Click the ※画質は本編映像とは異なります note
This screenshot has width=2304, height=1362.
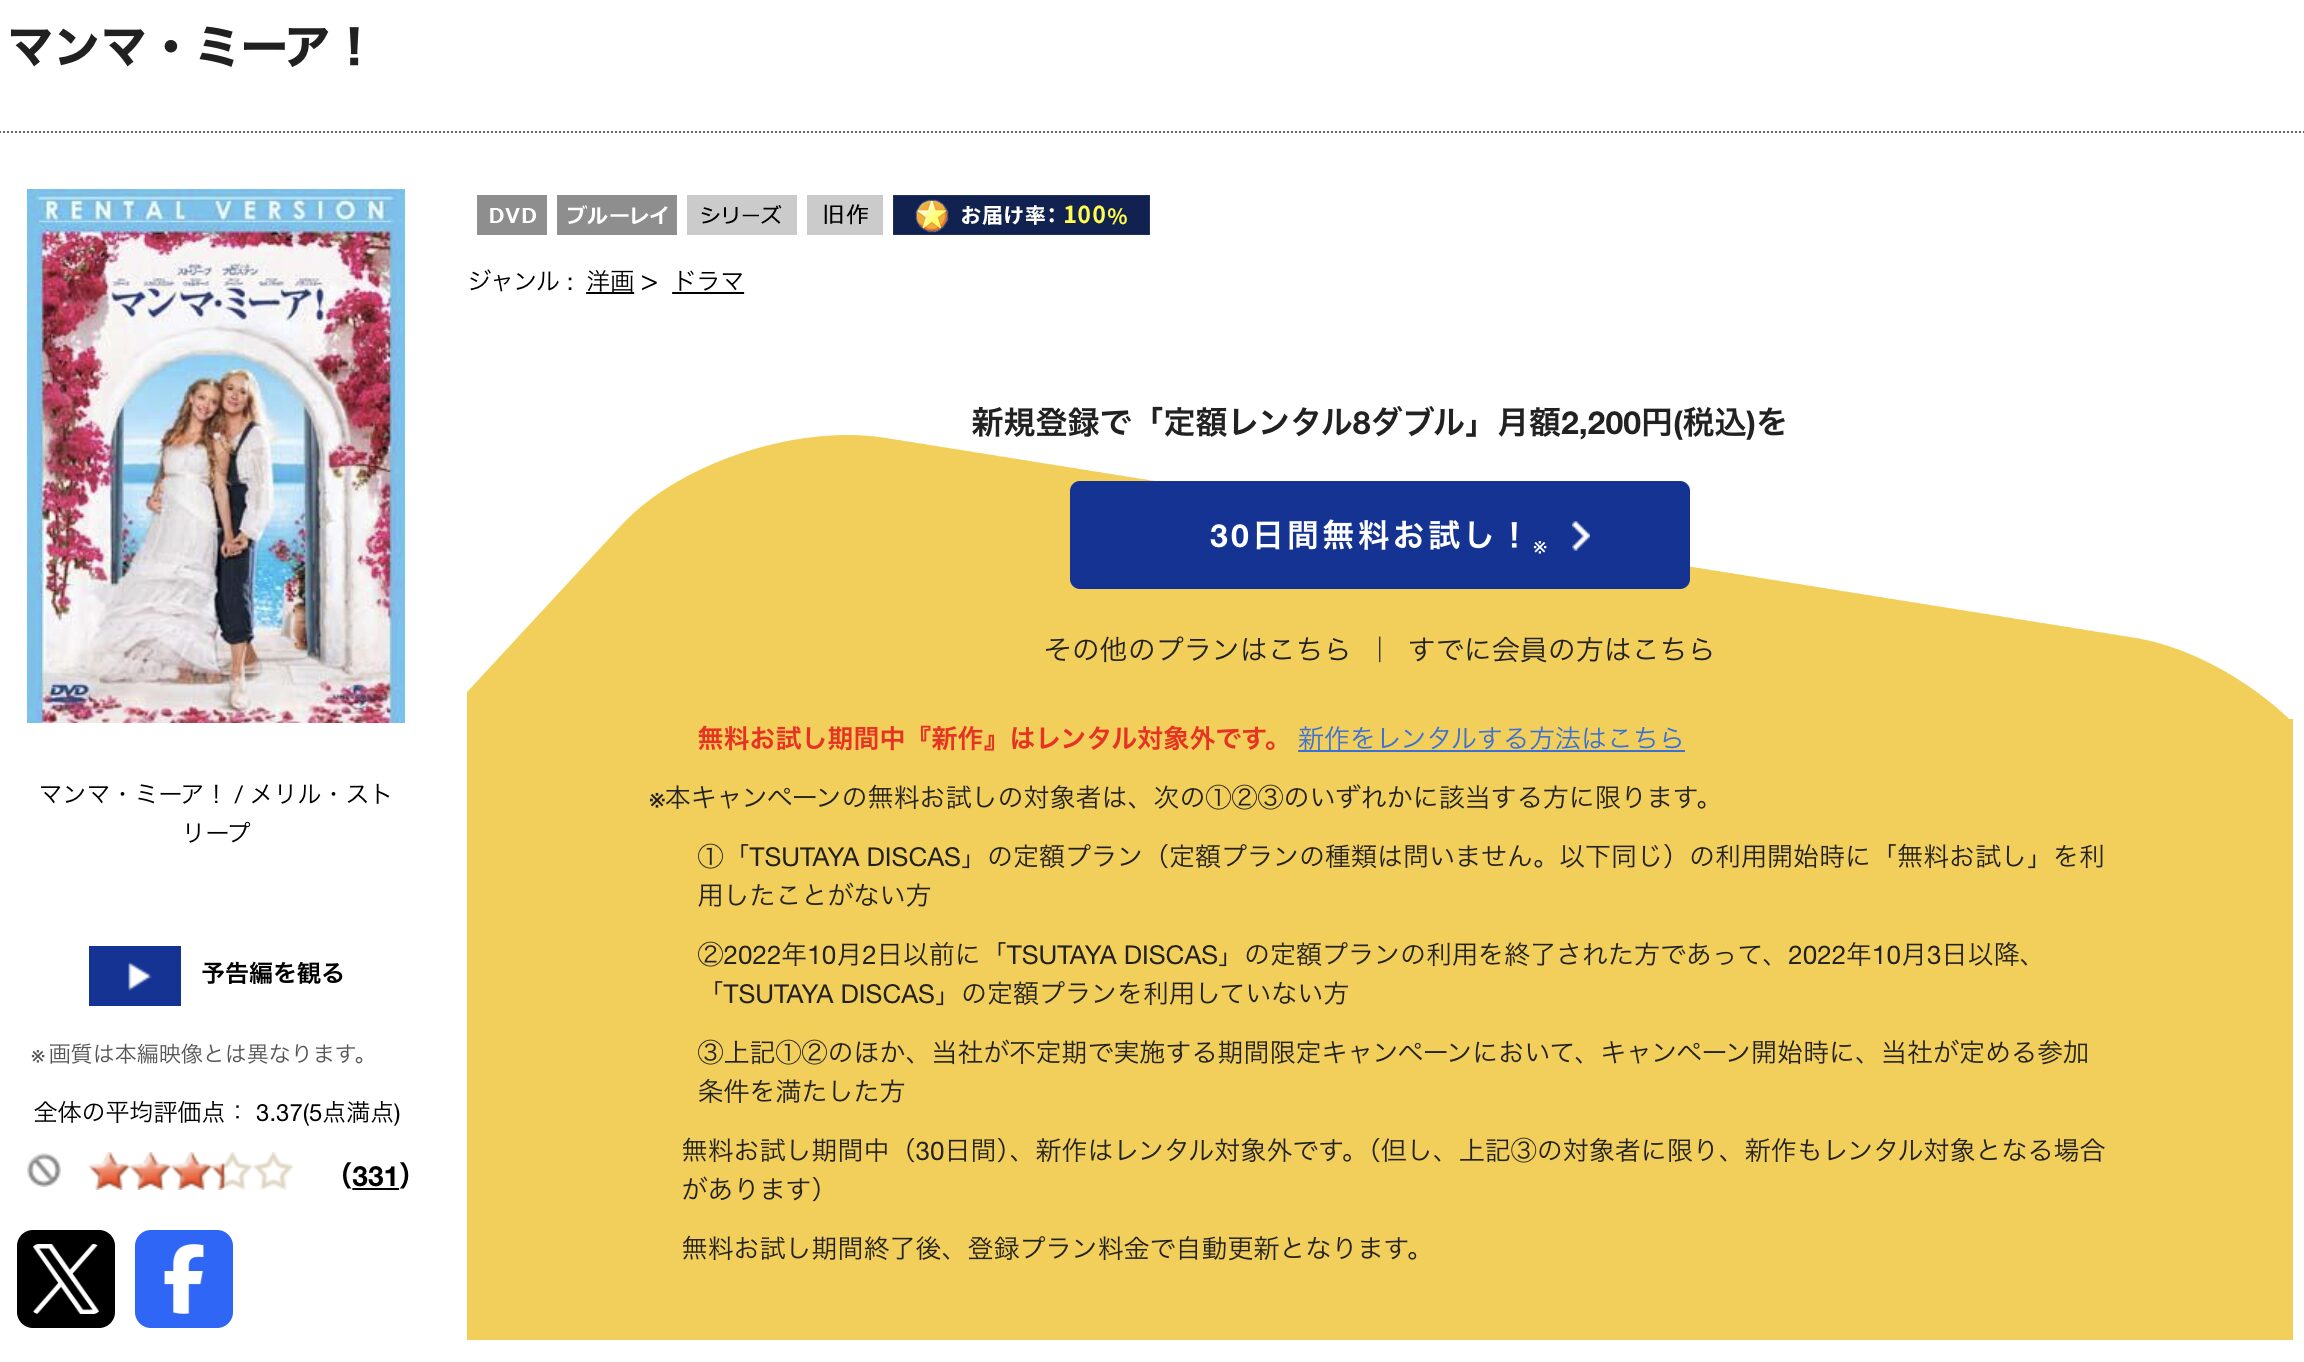click(x=201, y=1053)
